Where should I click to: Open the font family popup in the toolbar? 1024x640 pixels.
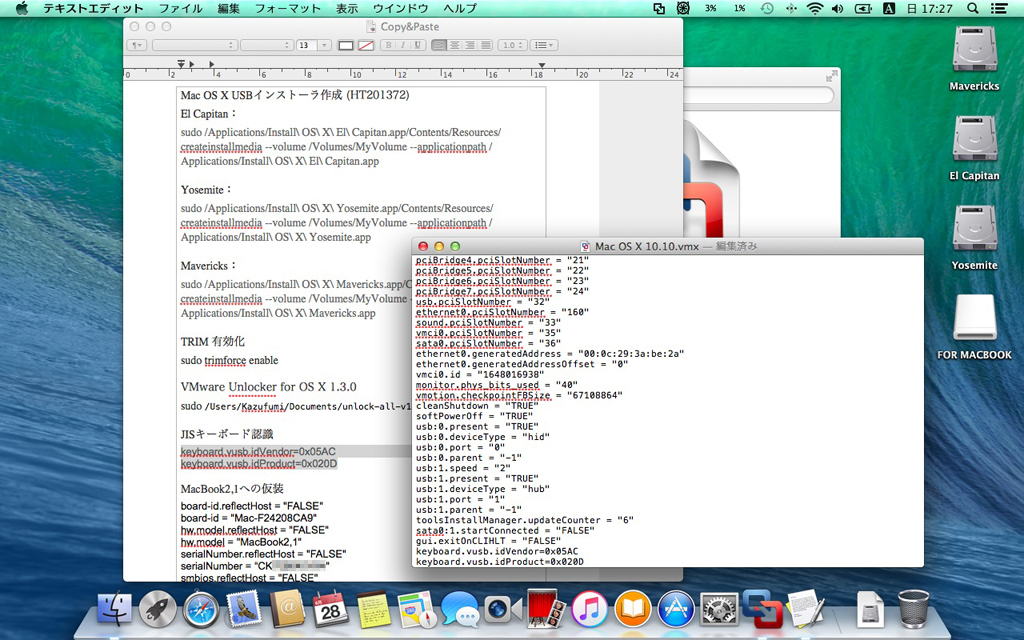click(194, 45)
